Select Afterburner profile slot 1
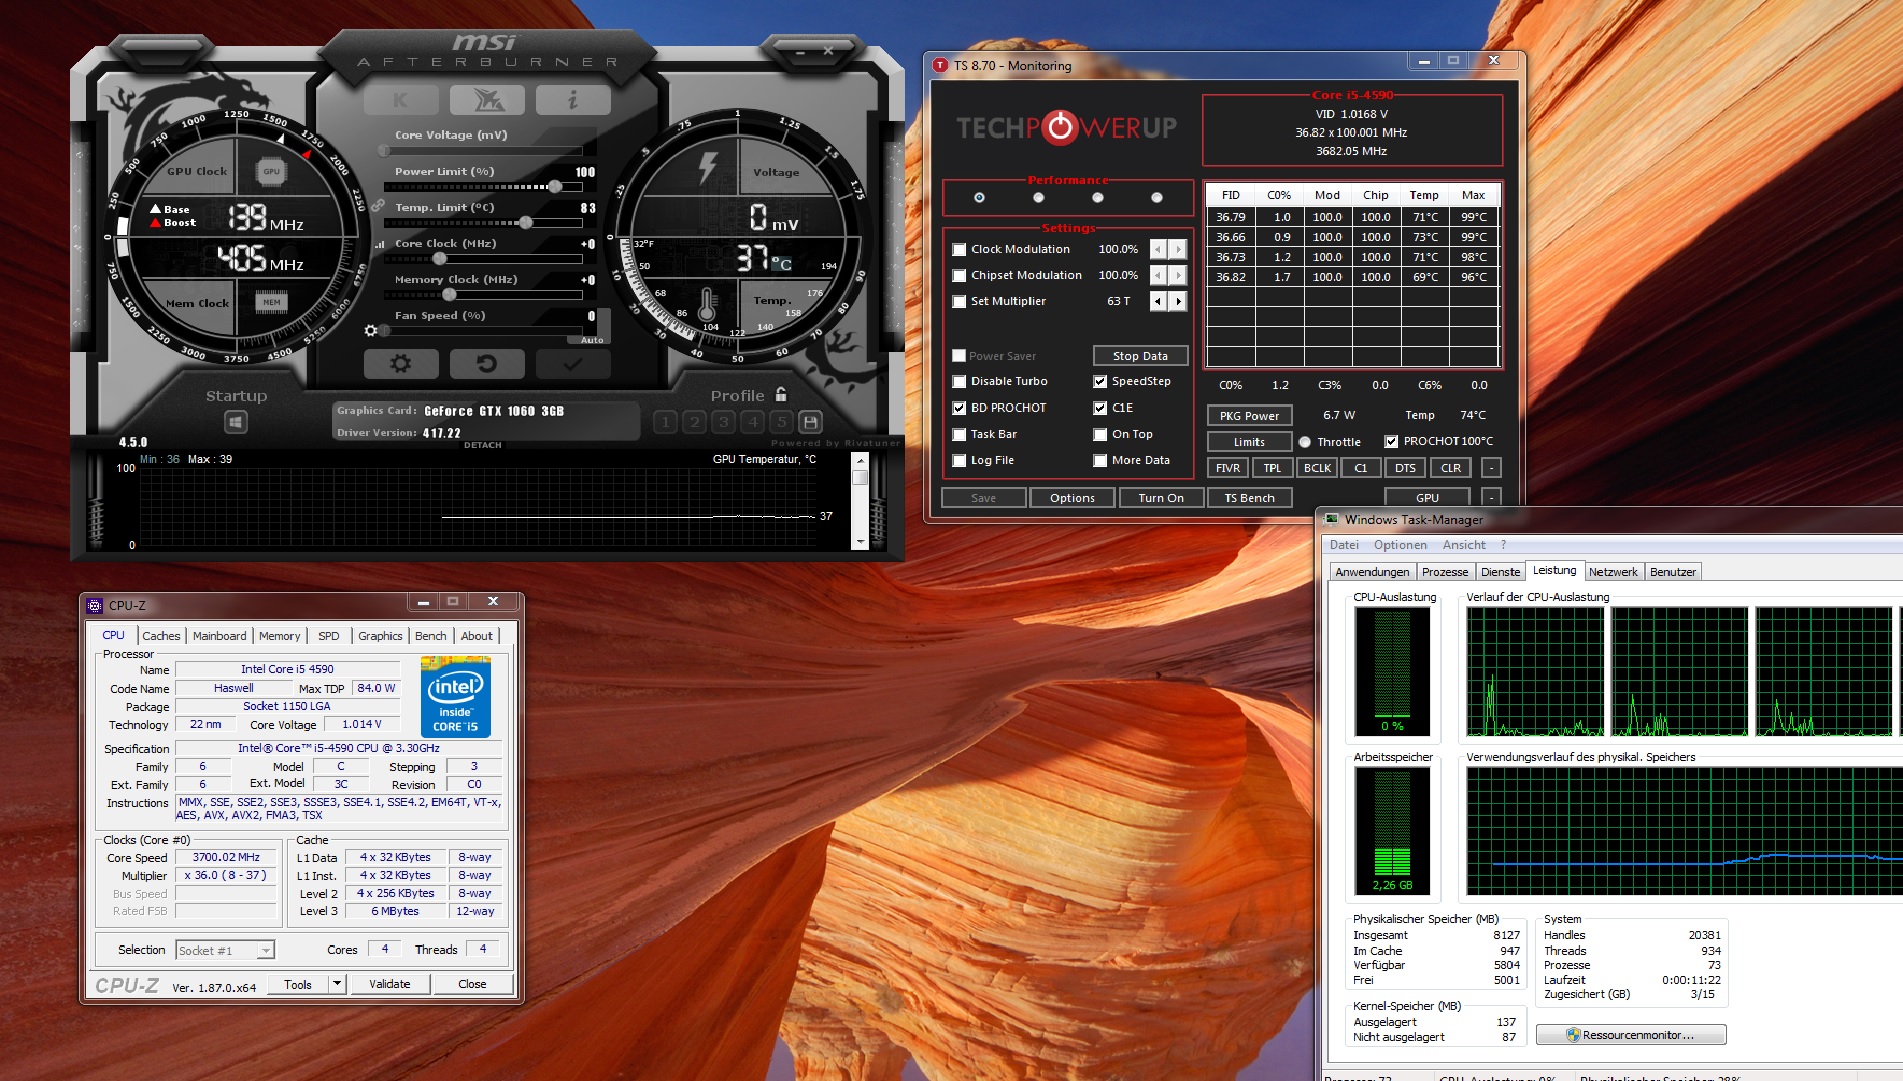Viewport: 1903px width, 1081px height. coord(666,422)
